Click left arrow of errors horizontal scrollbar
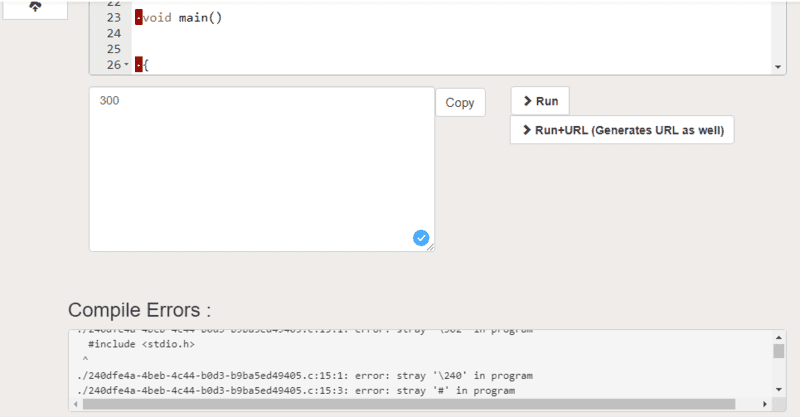 click(x=76, y=405)
